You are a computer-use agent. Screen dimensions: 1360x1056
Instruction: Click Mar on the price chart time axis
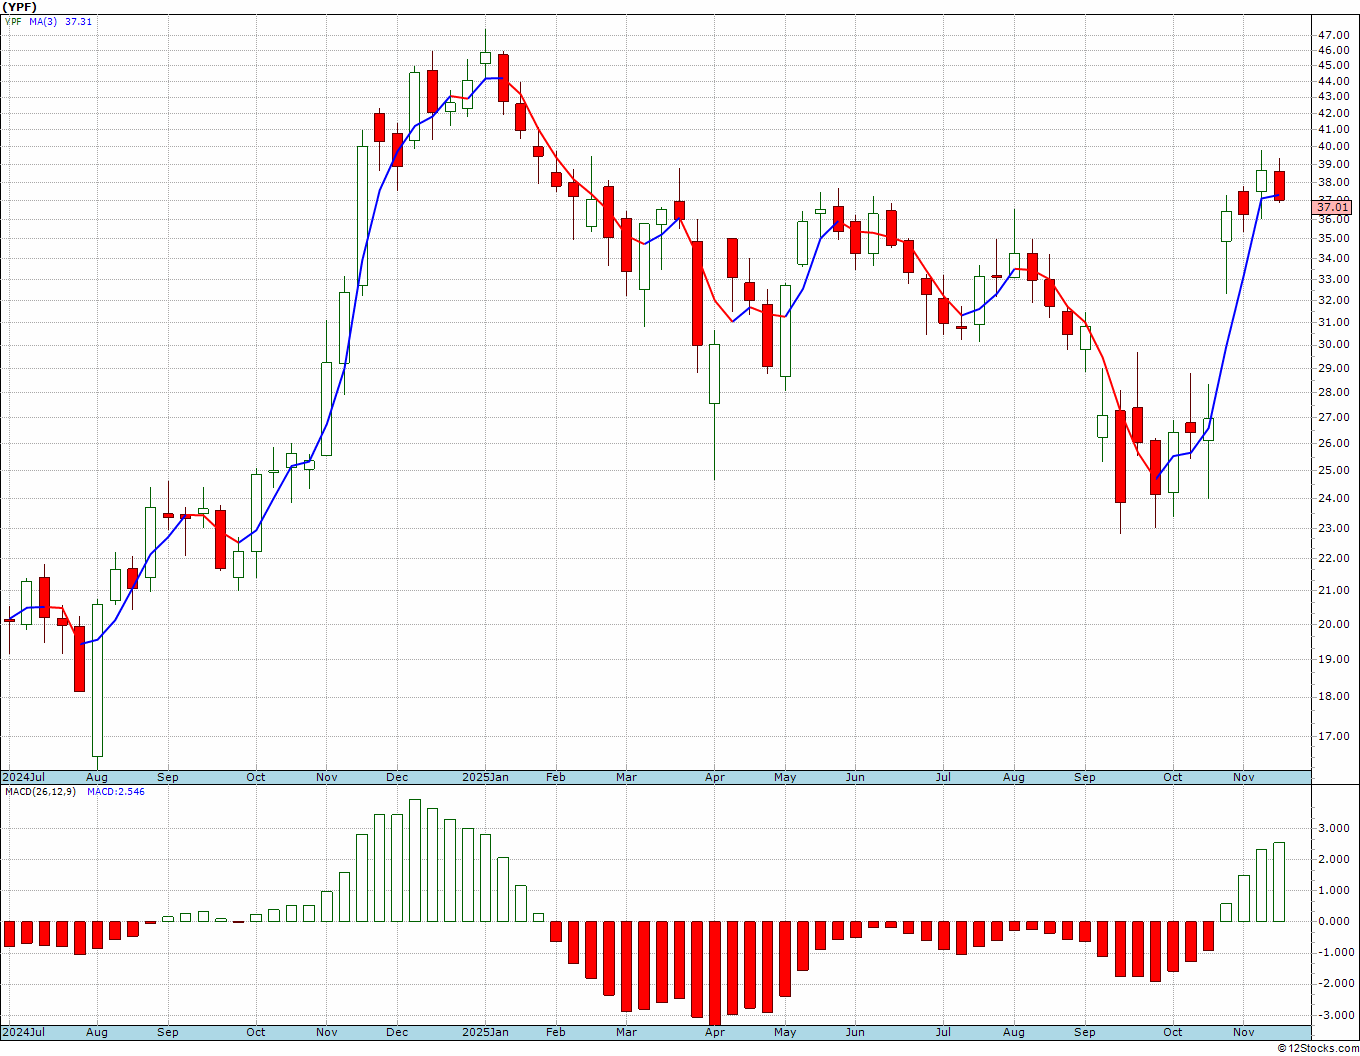coord(626,777)
